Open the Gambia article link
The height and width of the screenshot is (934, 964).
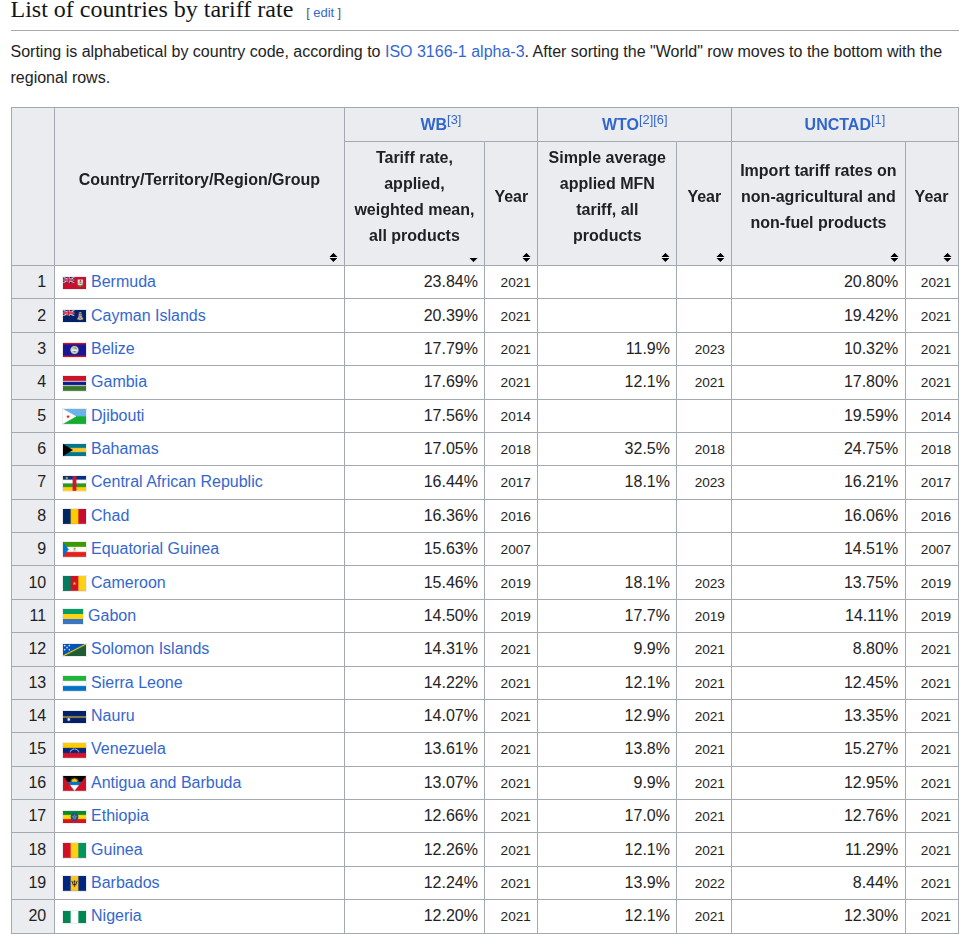(x=119, y=382)
